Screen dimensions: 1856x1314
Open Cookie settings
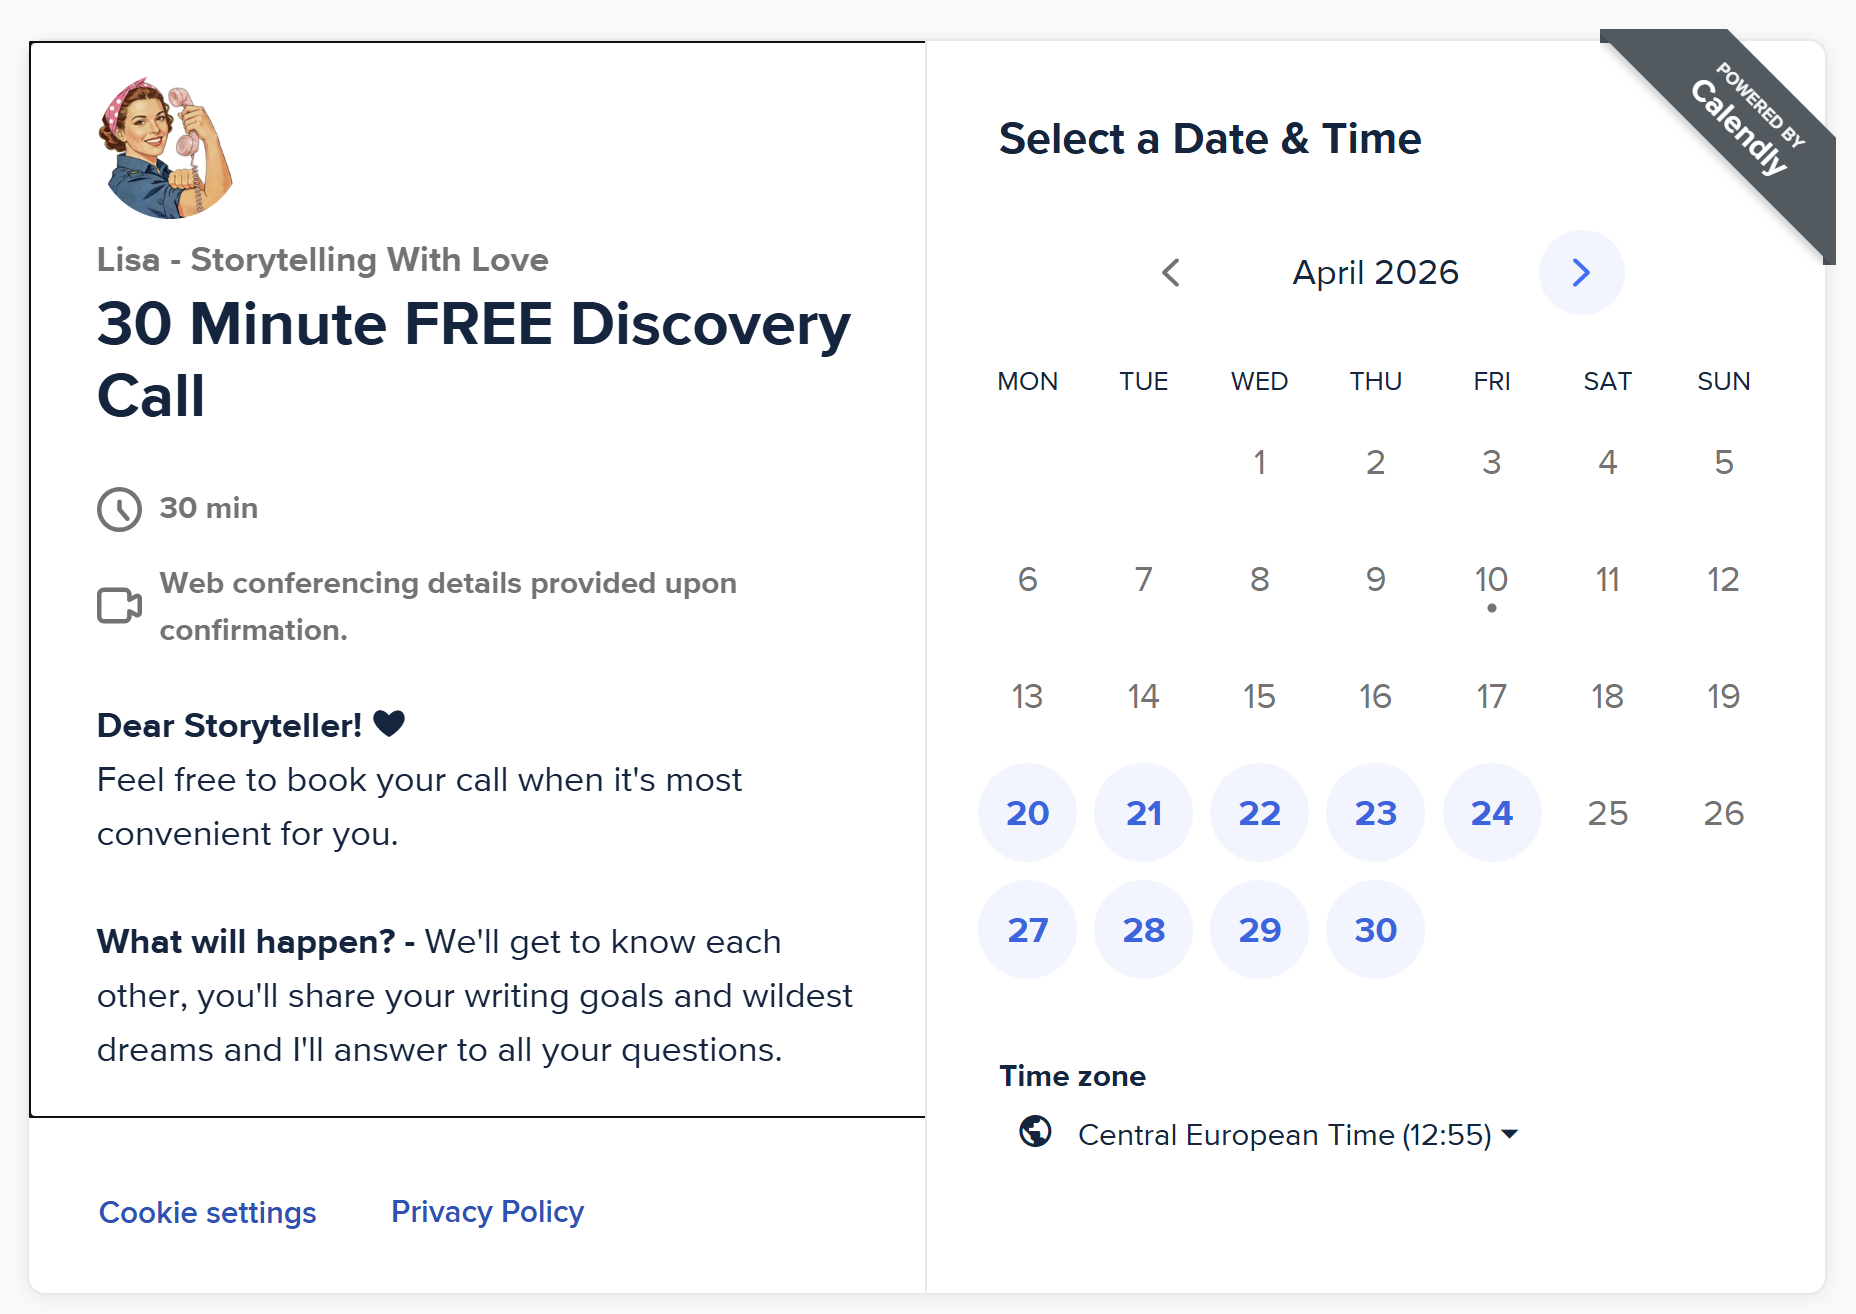[207, 1212]
